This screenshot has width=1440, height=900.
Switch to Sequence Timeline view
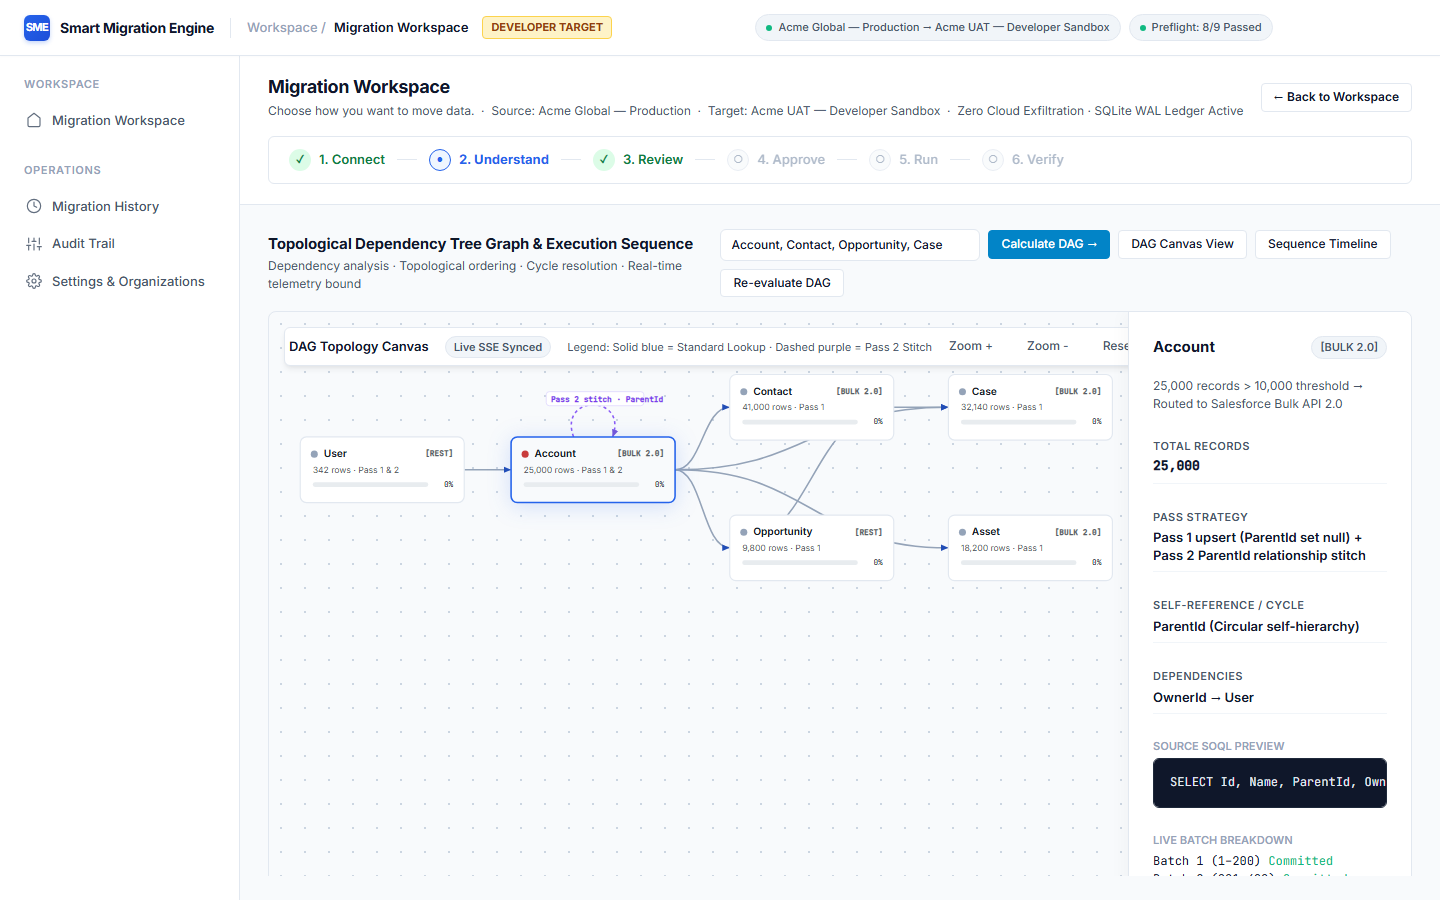click(x=1322, y=244)
